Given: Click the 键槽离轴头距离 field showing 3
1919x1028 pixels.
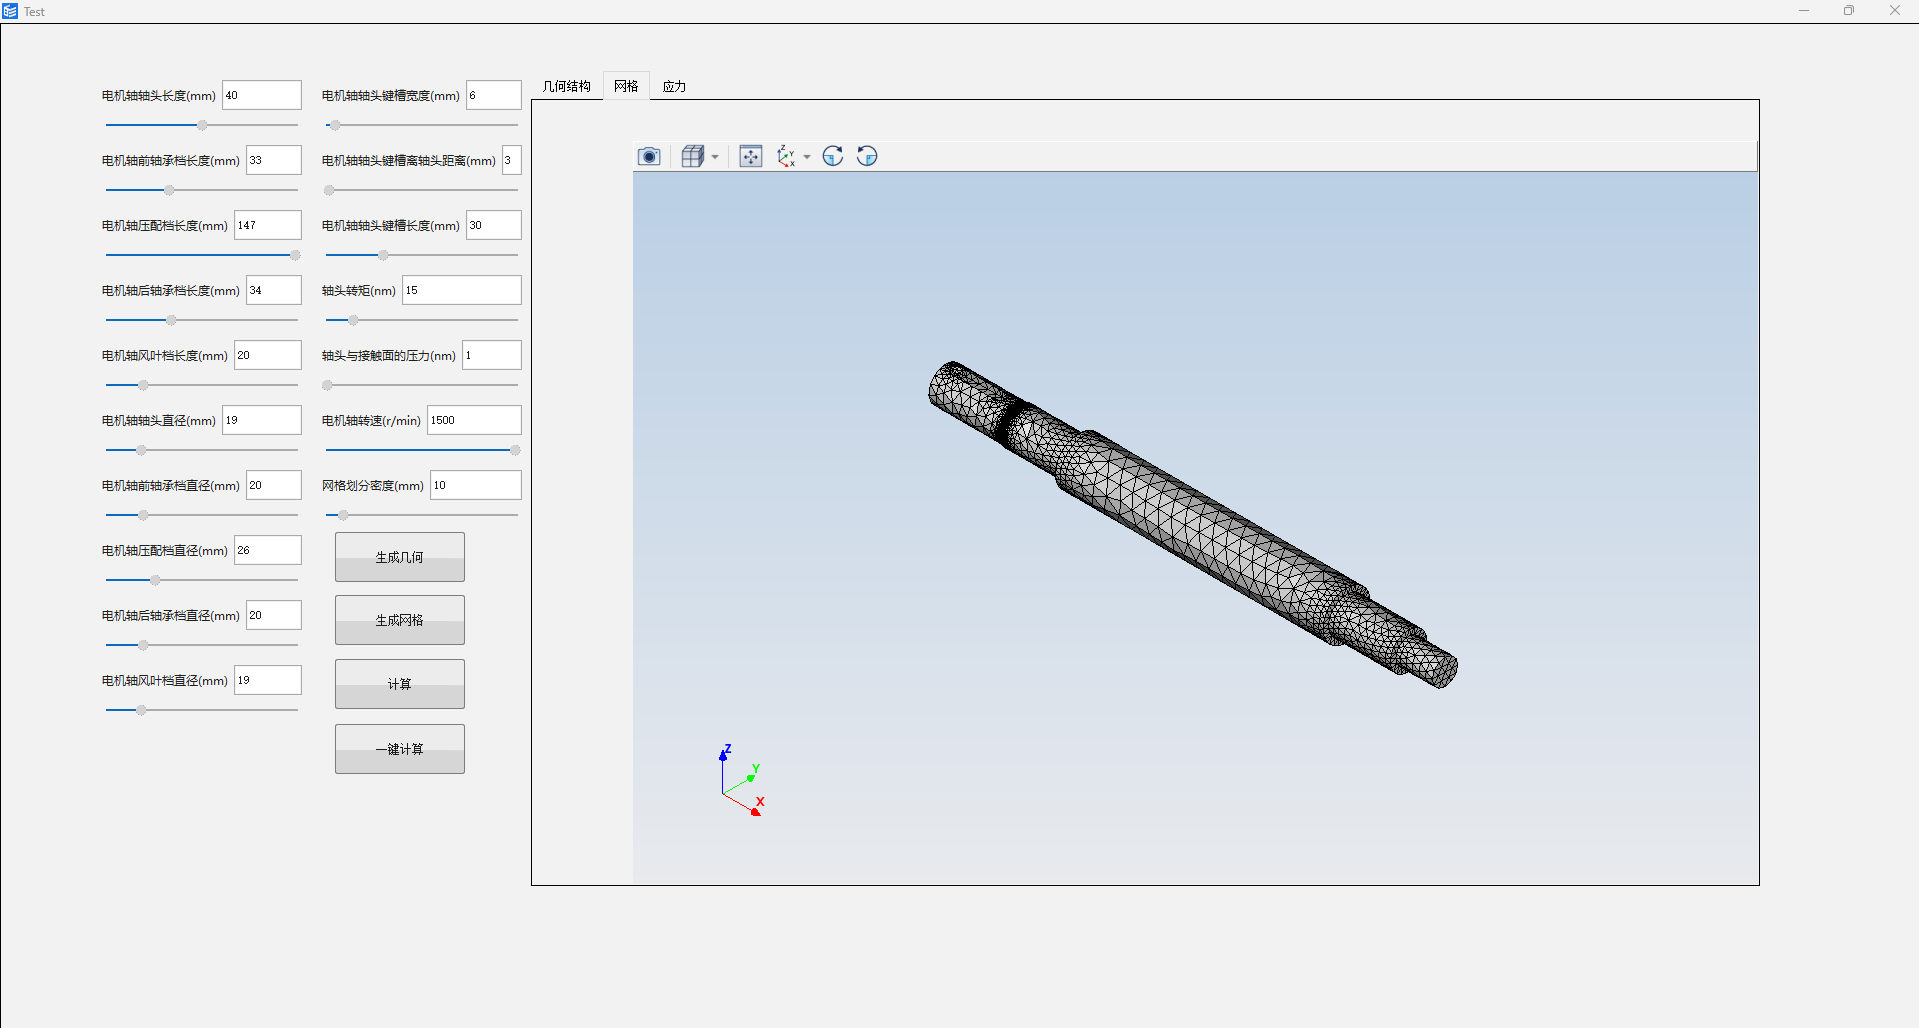Looking at the screenshot, I should point(512,160).
